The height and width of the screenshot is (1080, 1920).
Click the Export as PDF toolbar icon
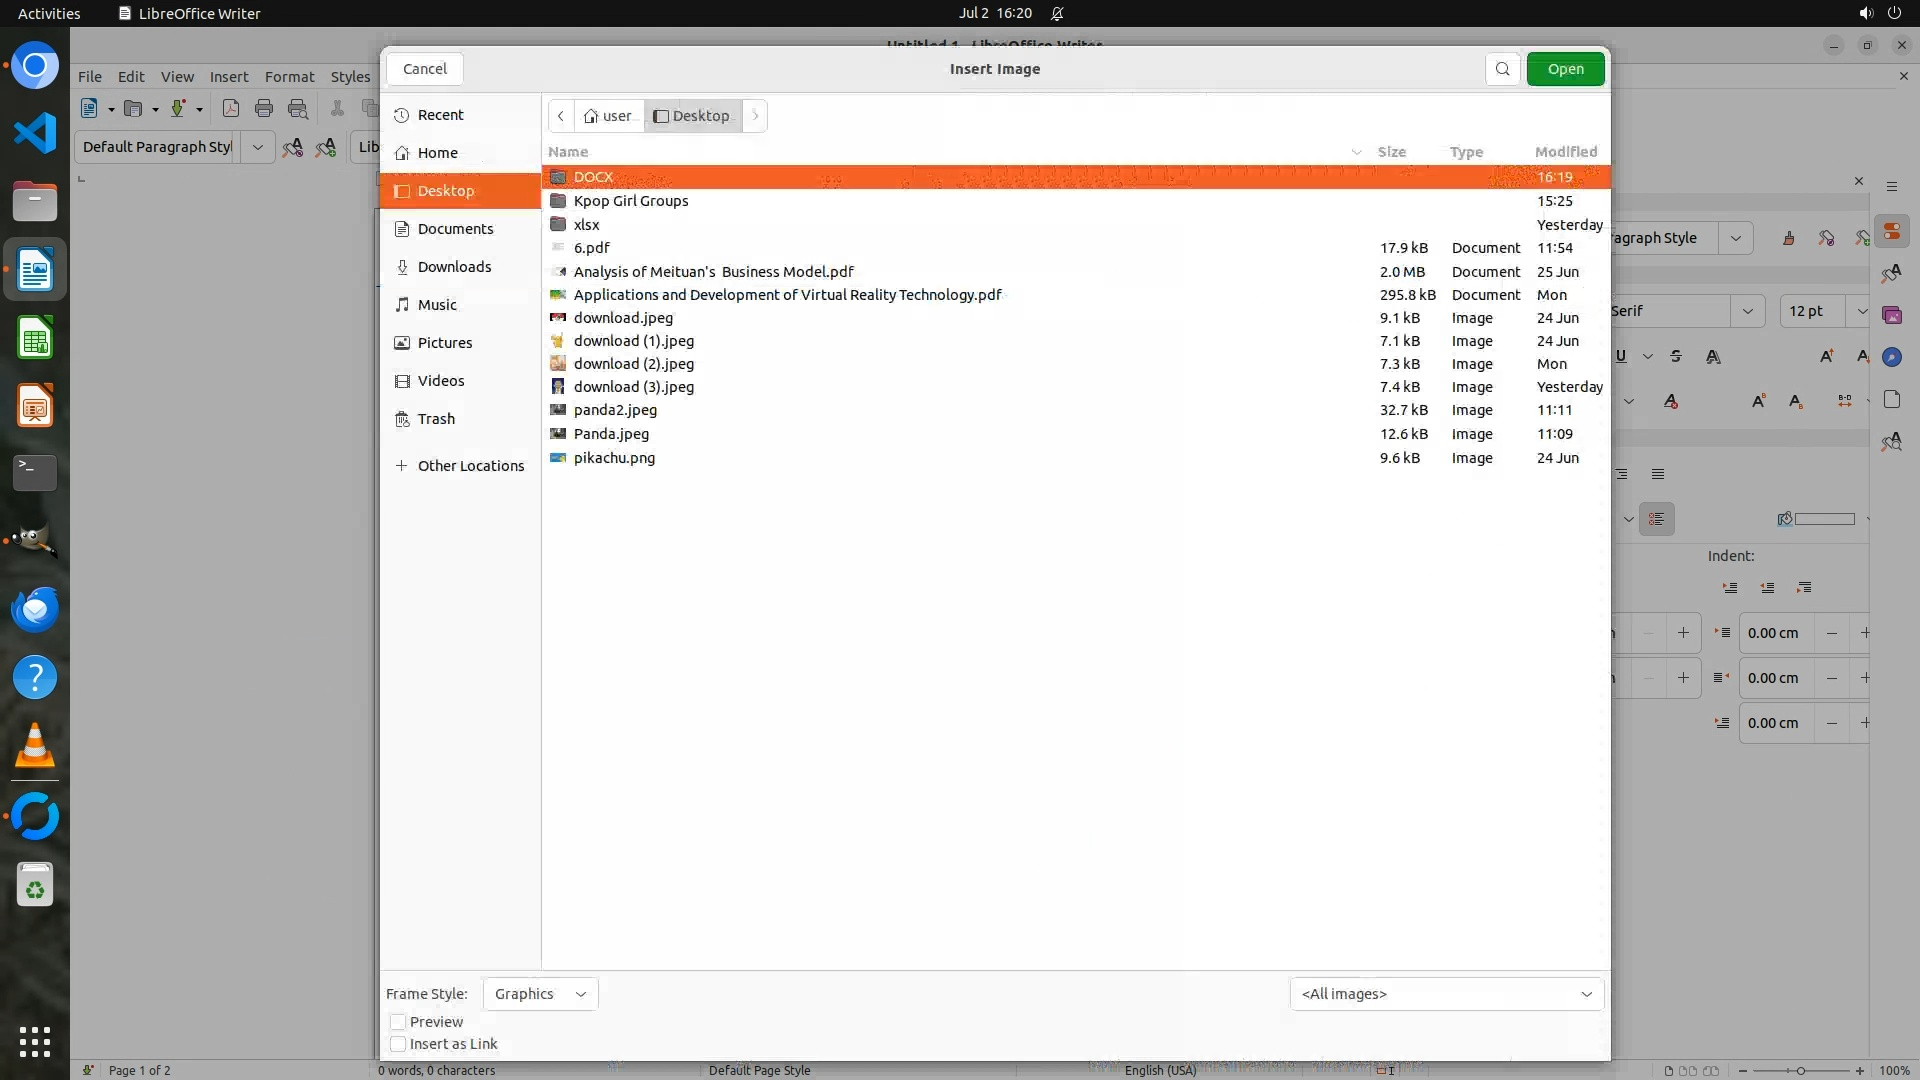click(x=231, y=109)
